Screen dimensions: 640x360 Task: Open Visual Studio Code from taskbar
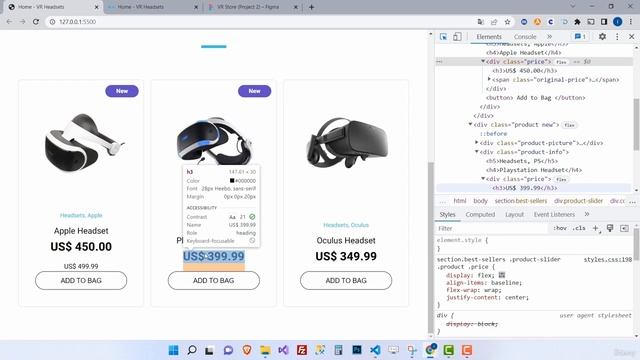click(x=375, y=350)
